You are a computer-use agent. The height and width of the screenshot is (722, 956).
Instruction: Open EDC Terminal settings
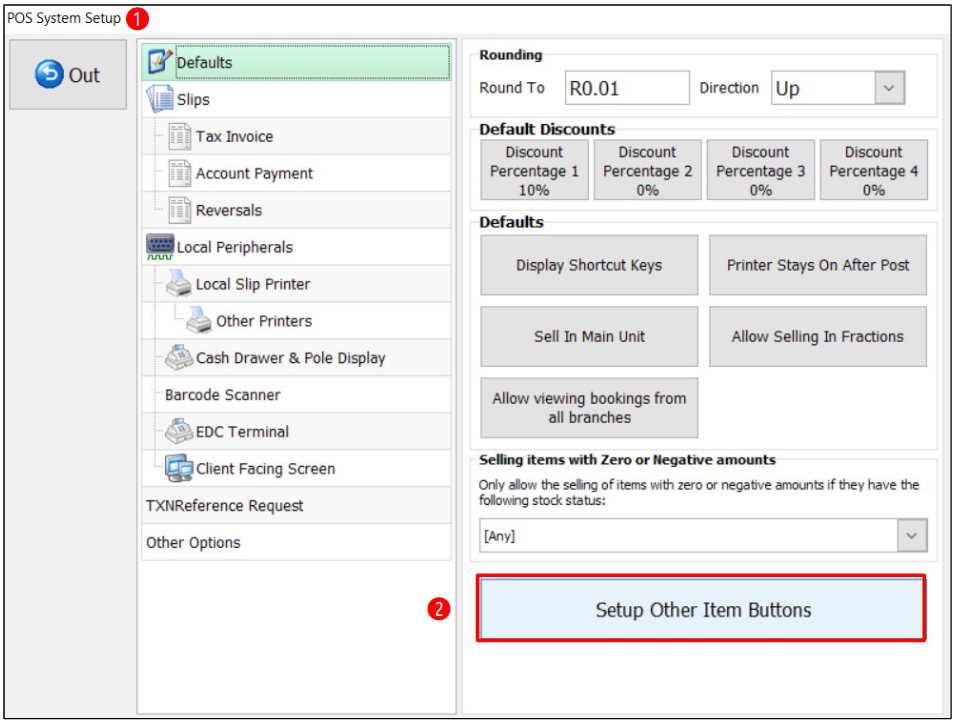tap(296, 432)
